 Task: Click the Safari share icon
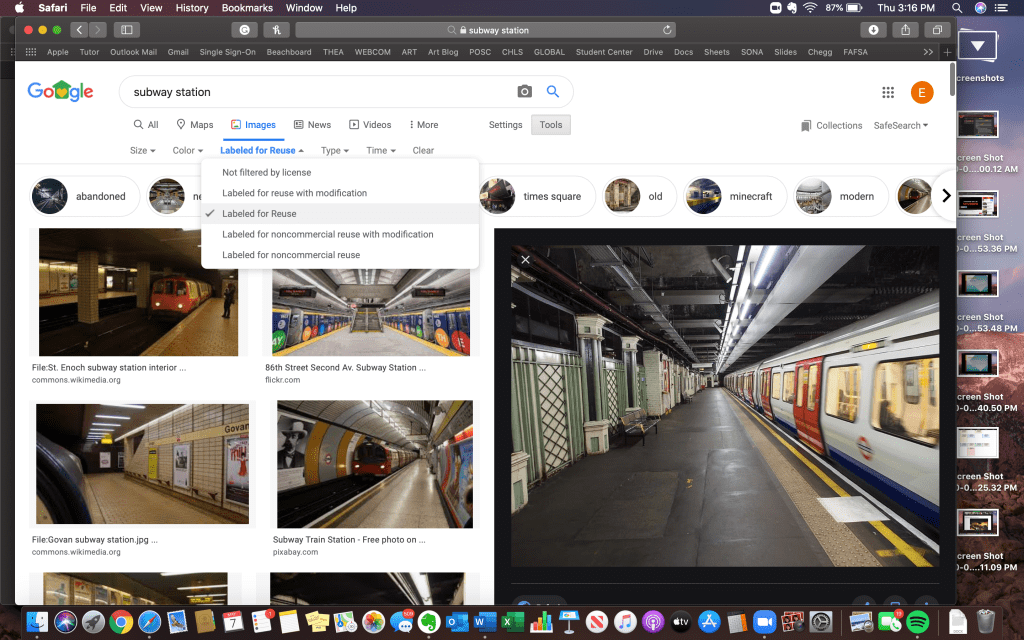tap(905, 30)
